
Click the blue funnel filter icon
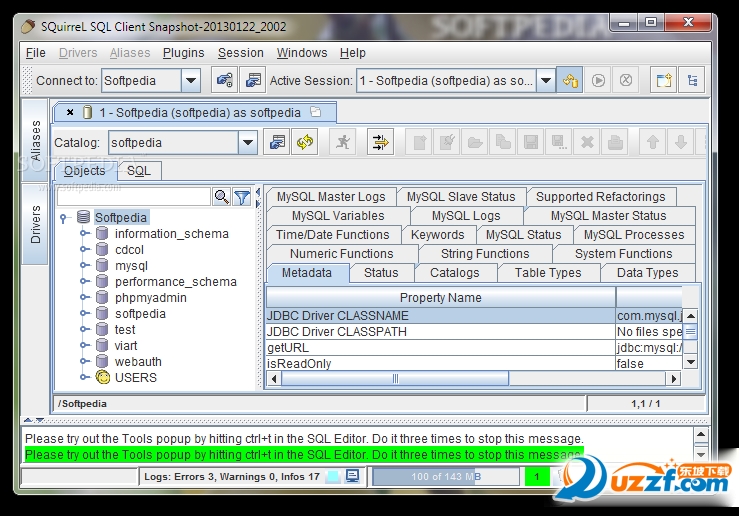(242, 197)
